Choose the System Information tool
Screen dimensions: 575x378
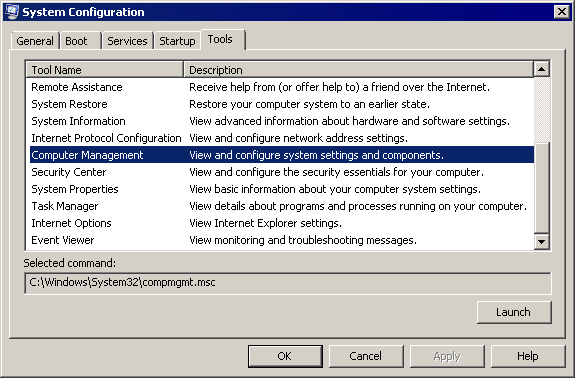[282, 121]
